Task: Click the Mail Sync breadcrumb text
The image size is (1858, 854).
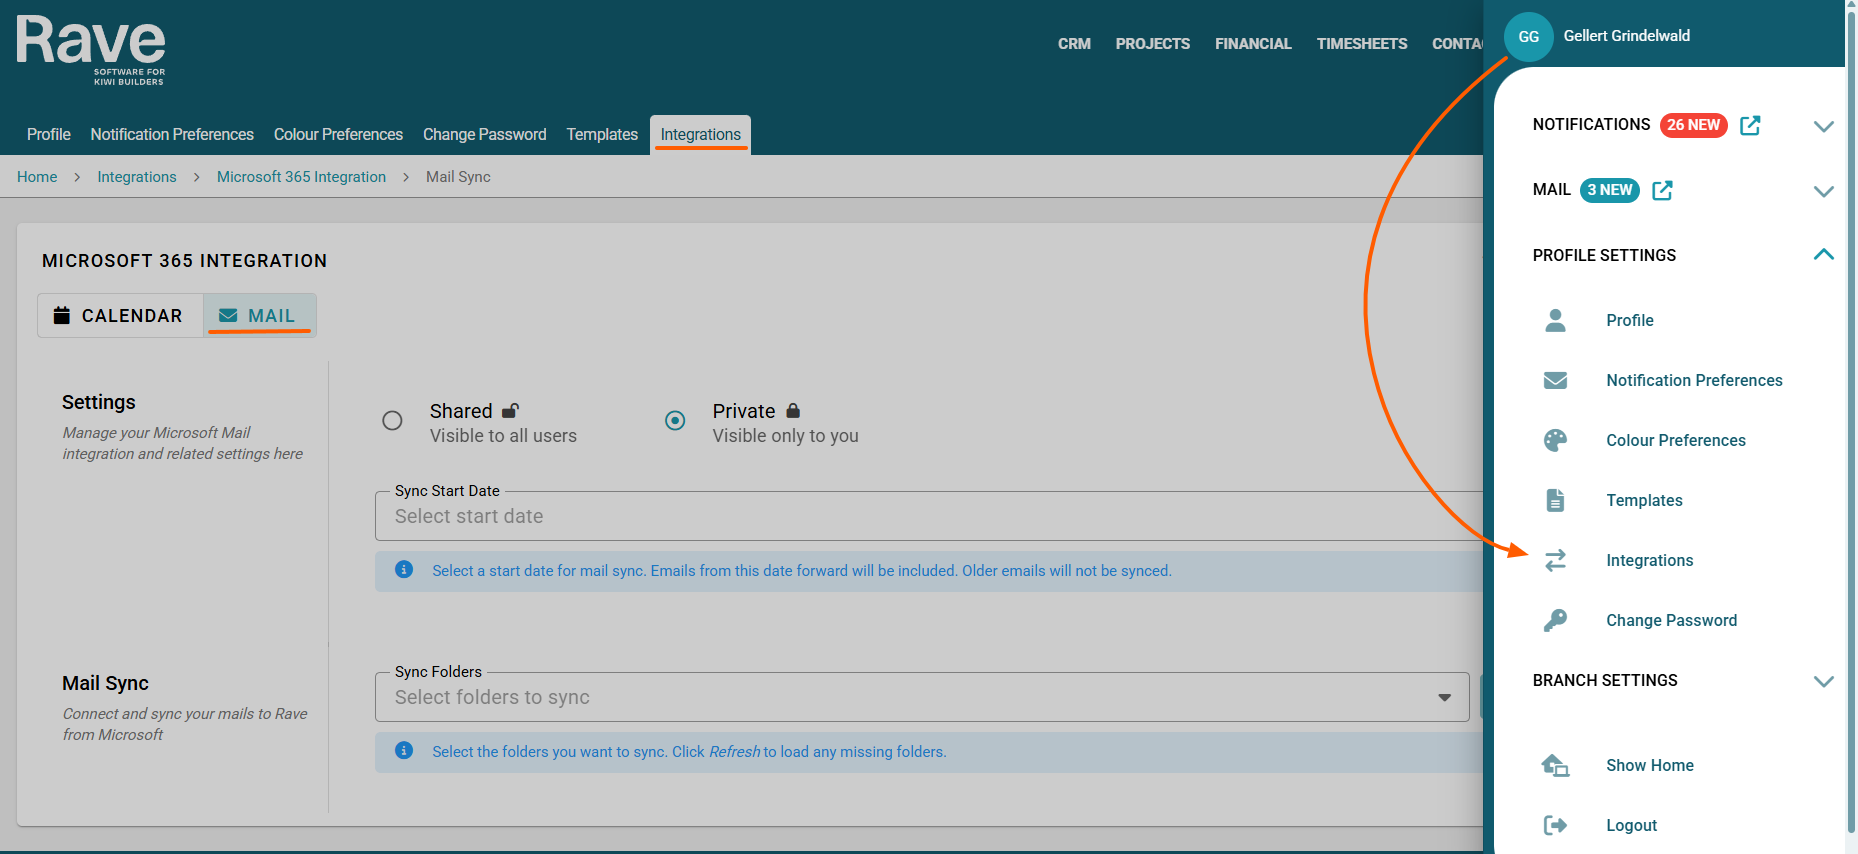Action: pos(458,177)
